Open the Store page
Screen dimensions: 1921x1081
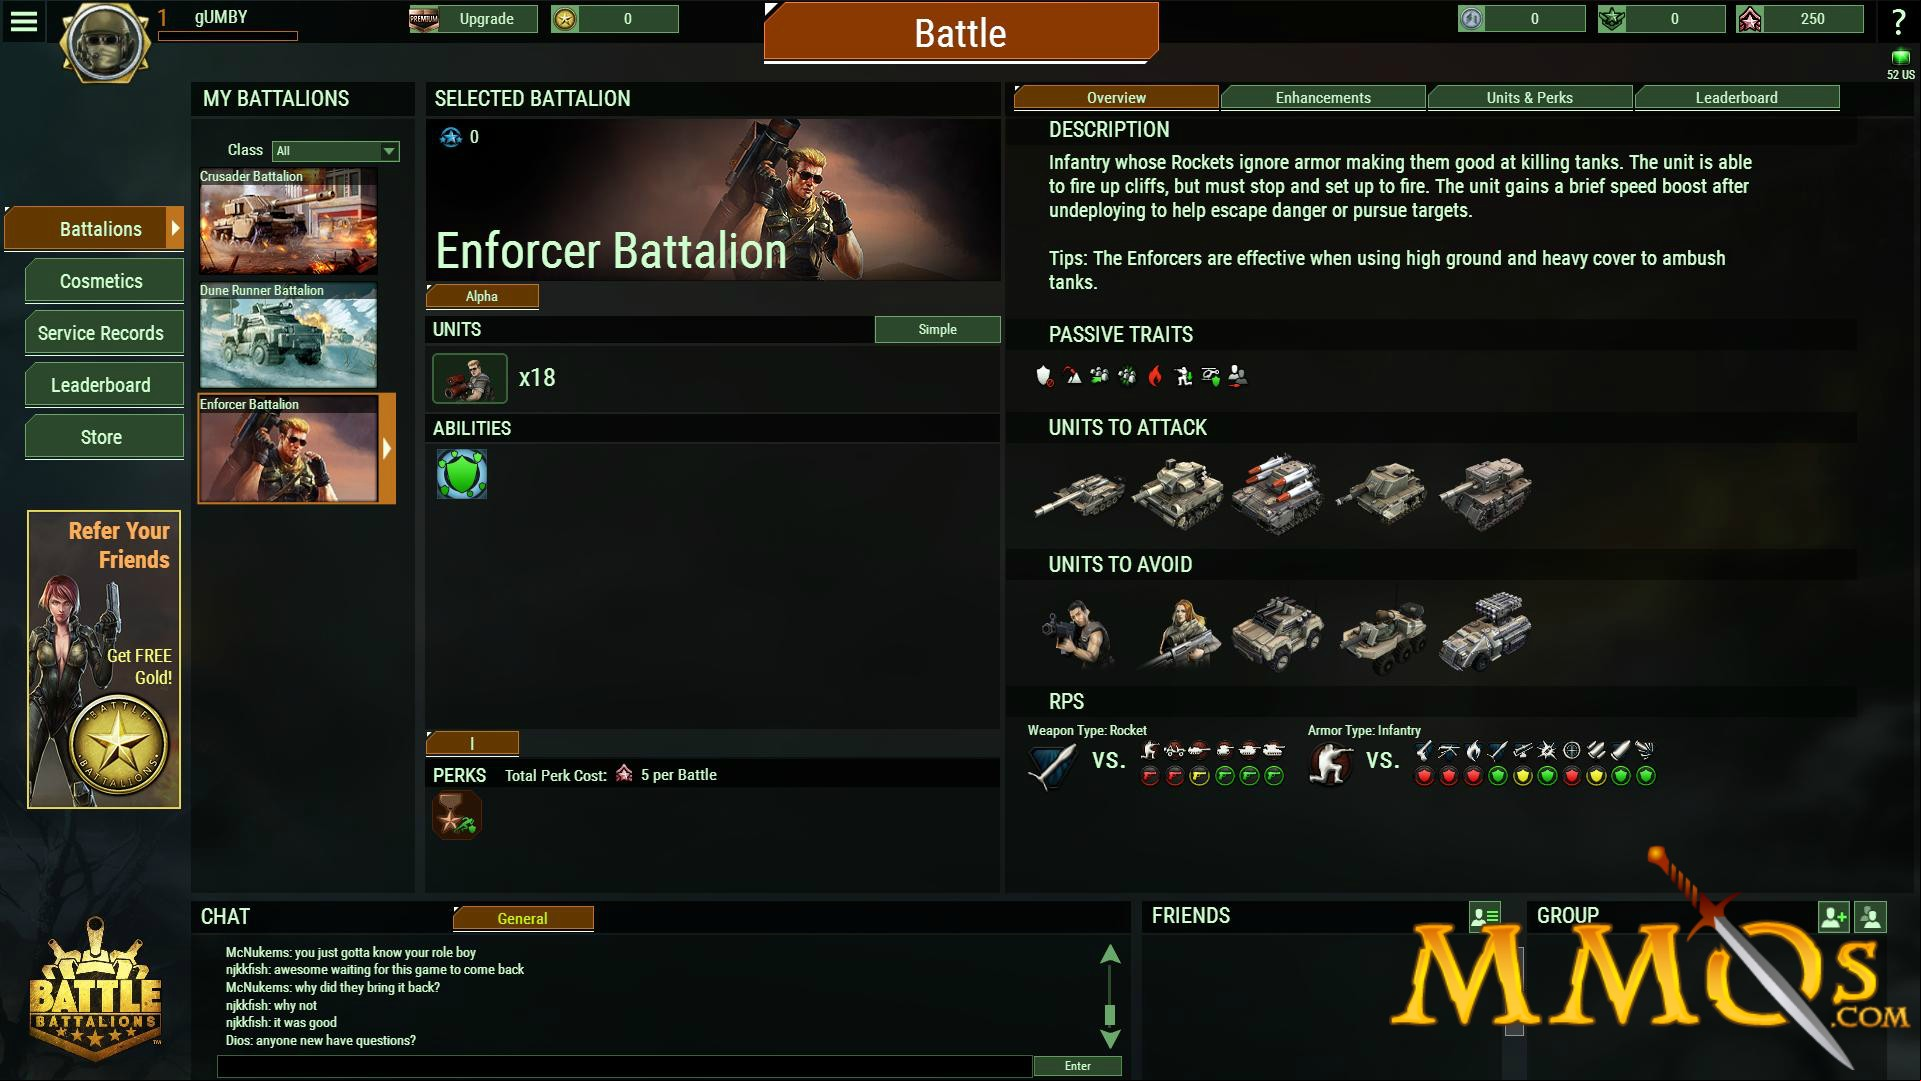(x=102, y=437)
